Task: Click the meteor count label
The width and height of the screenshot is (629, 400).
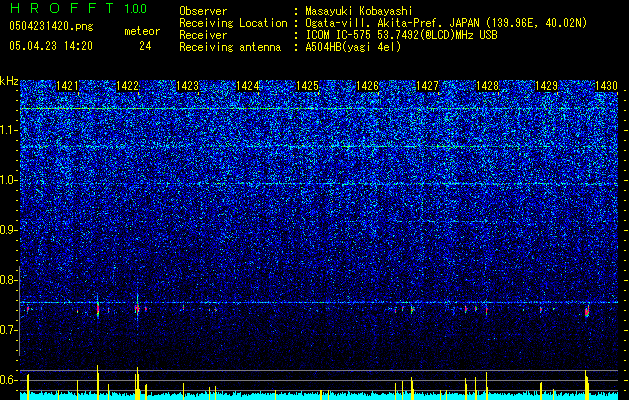Action: coord(142,31)
